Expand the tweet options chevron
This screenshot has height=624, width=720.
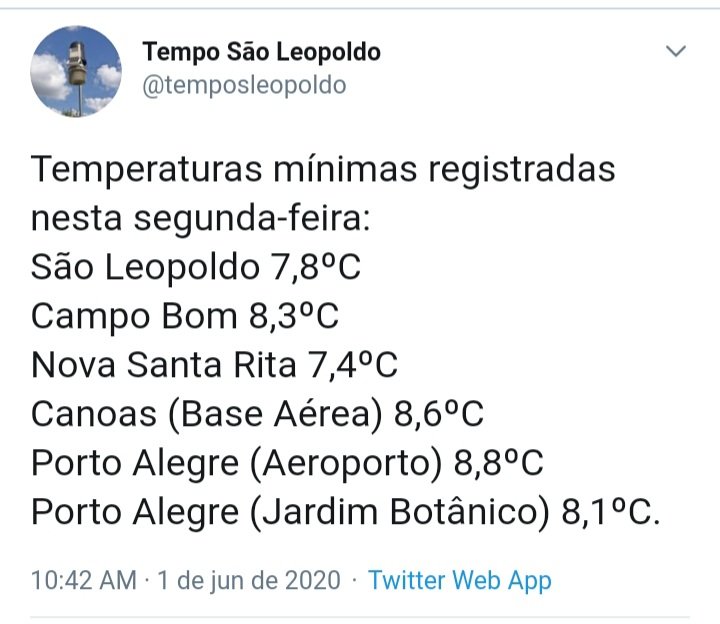click(x=675, y=51)
